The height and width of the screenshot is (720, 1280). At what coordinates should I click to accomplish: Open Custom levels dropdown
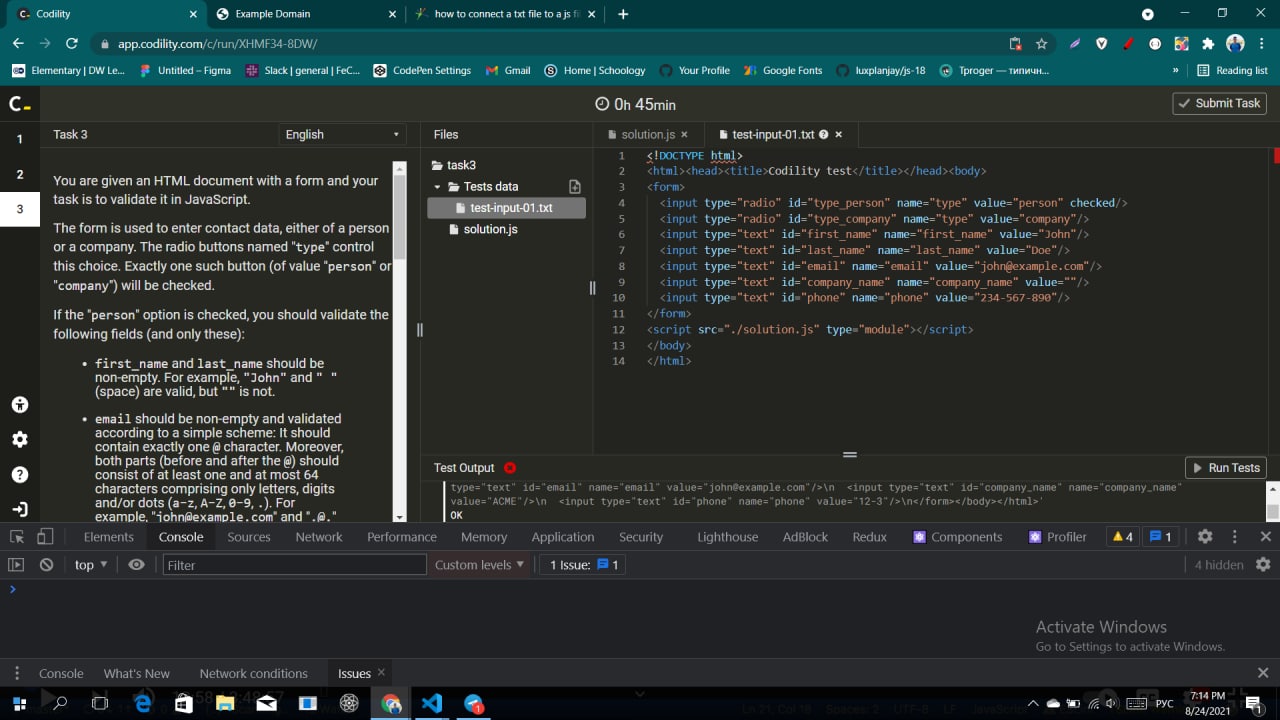pos(480,565)
